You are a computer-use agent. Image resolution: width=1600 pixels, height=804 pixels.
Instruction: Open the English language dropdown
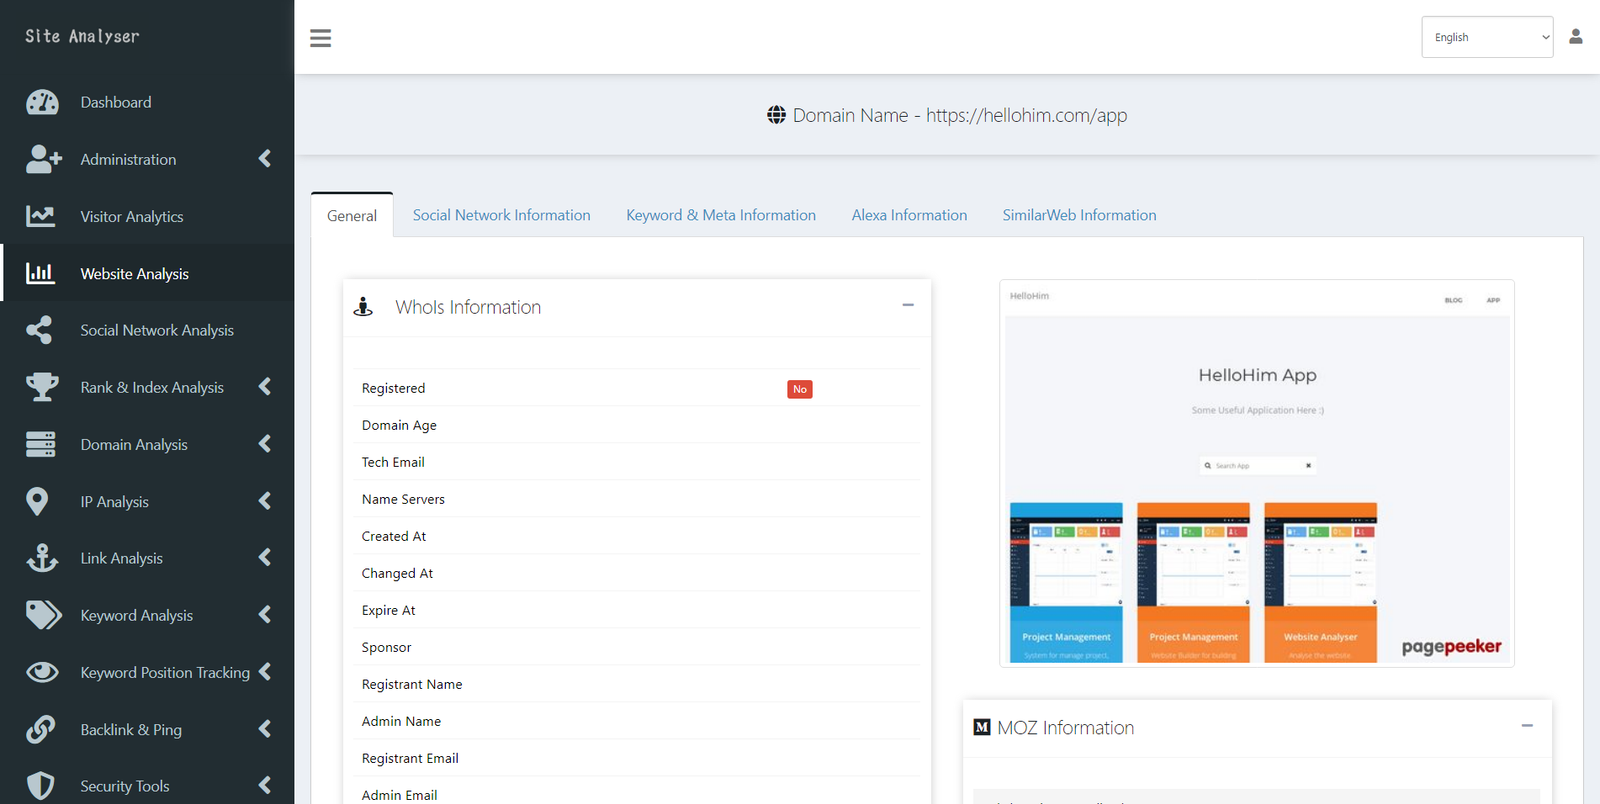point(1487,37)
